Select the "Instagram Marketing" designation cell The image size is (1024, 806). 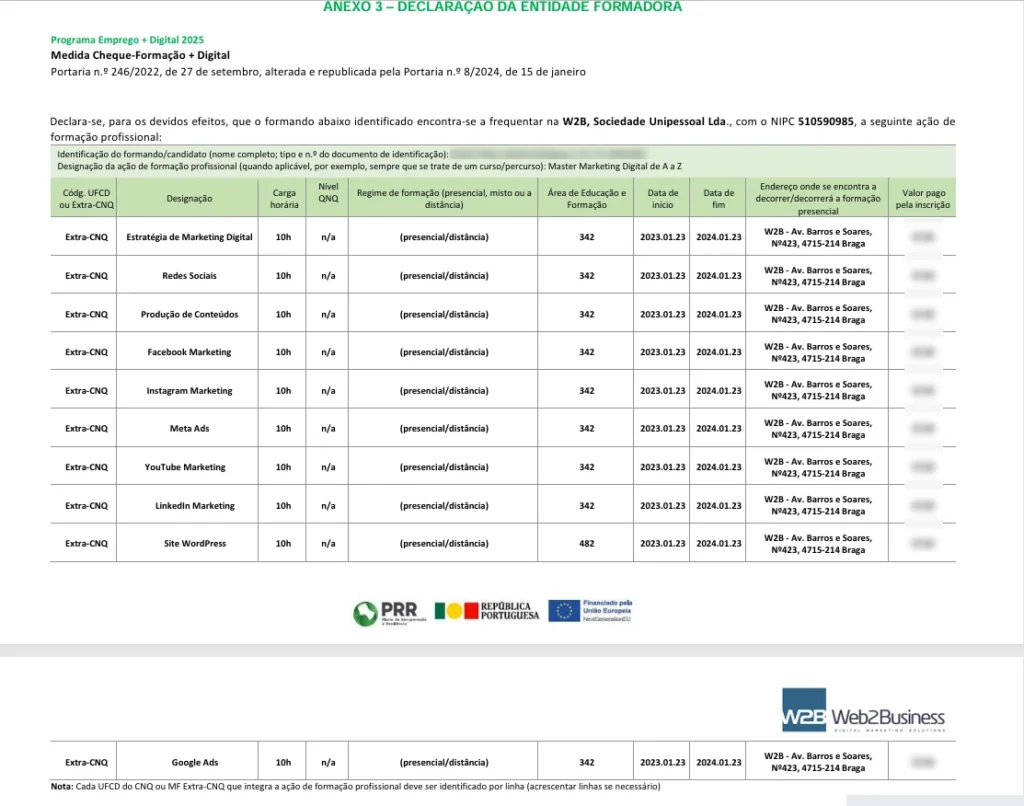189,390
